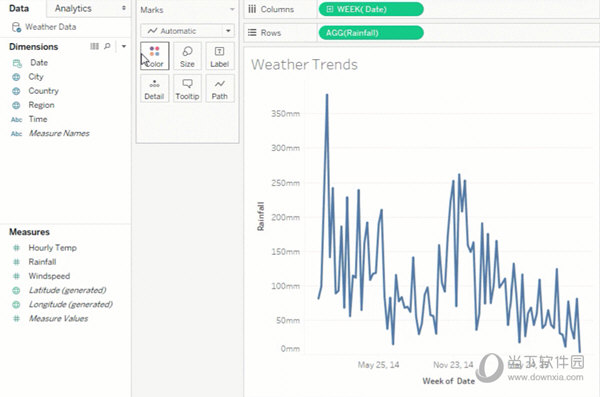Expand the plus icon on WEEK(Date) pill

[330, 9]
